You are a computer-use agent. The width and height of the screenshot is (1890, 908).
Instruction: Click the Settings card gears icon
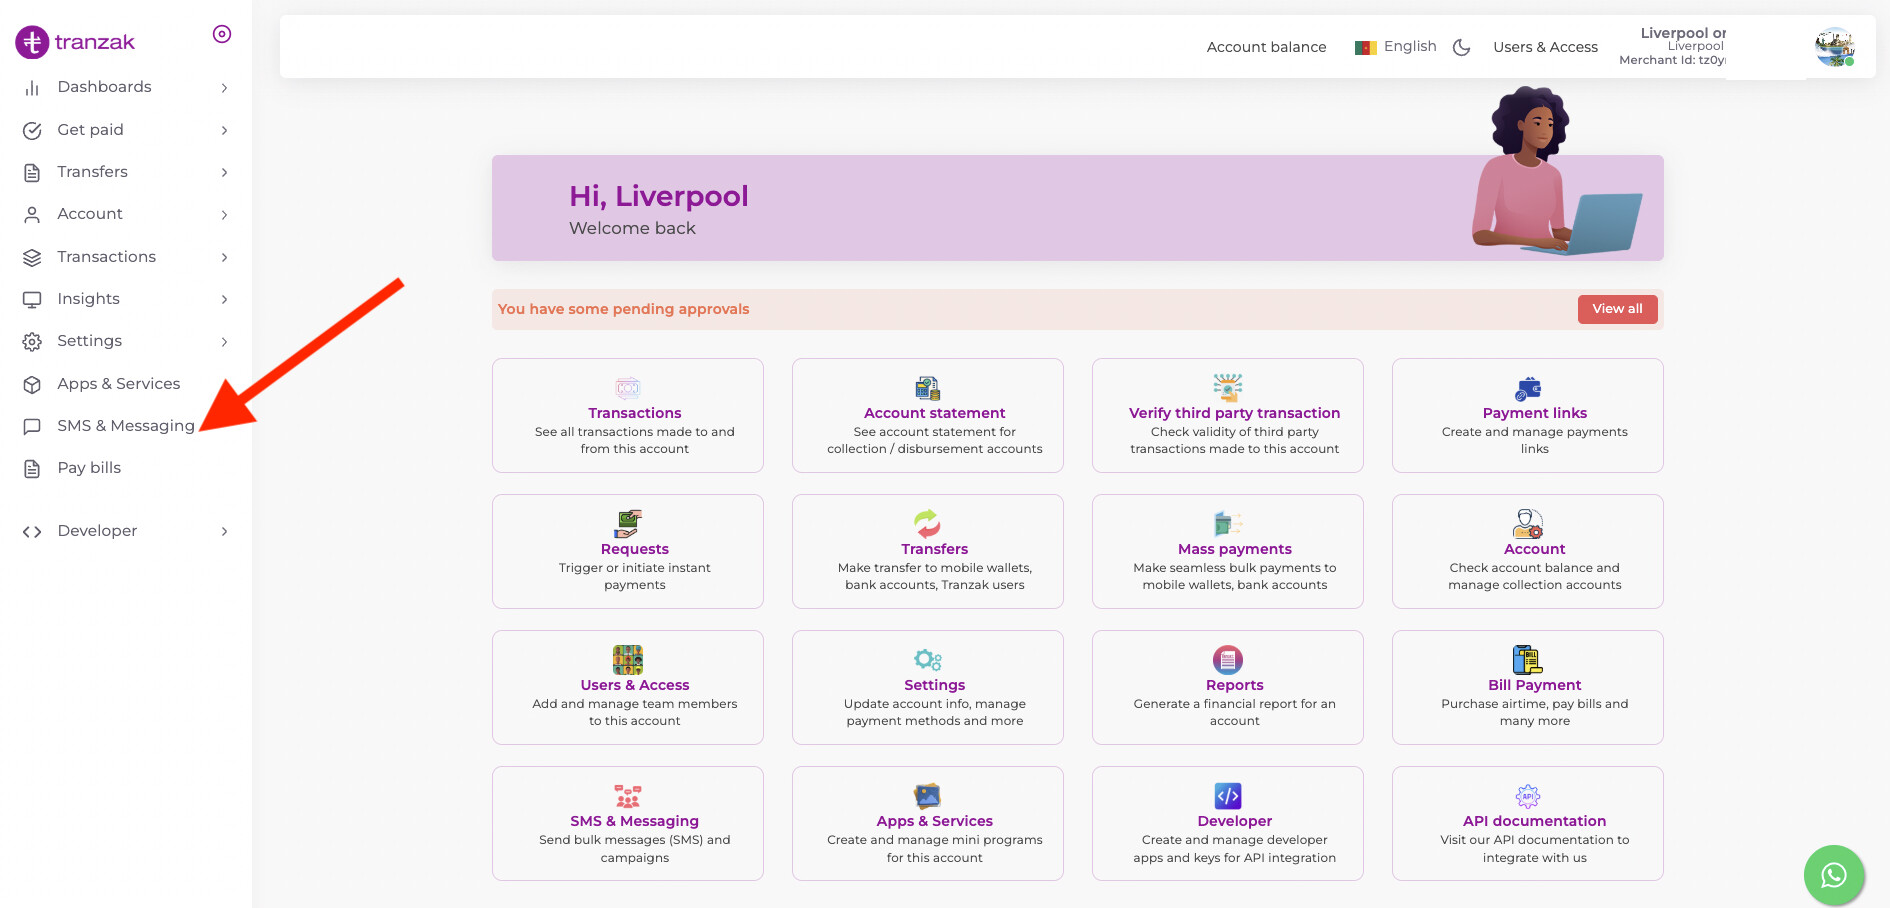pos(927,660)
